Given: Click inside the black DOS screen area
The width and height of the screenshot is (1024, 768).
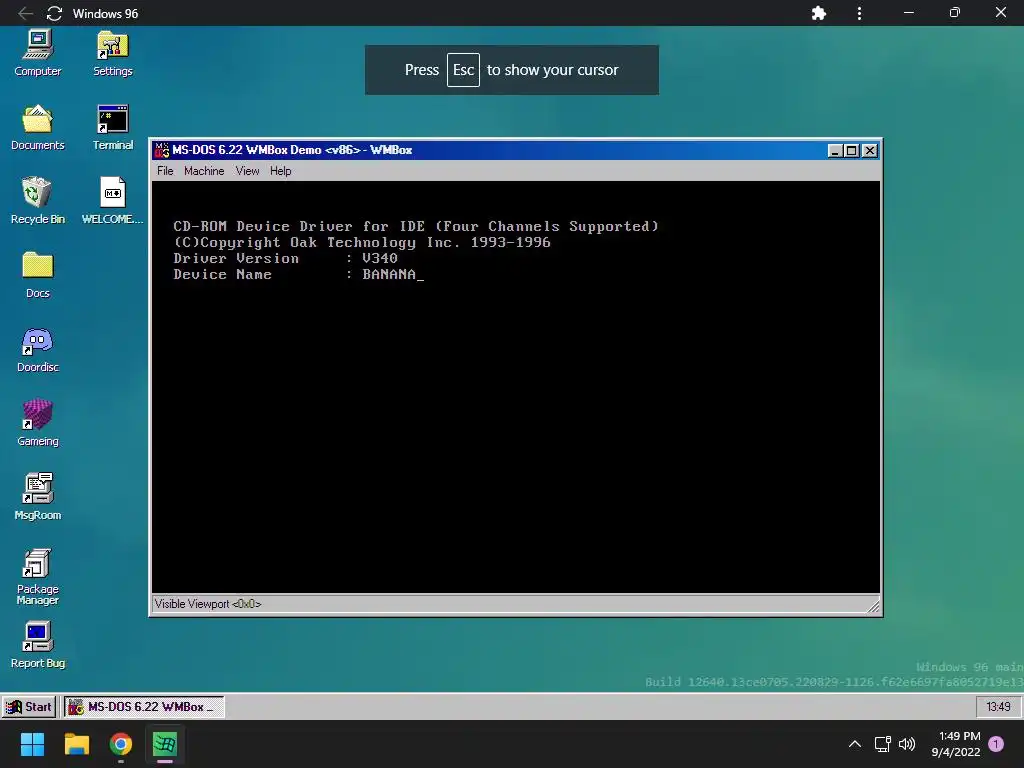Looking at the screenshot, I should 516,387.
